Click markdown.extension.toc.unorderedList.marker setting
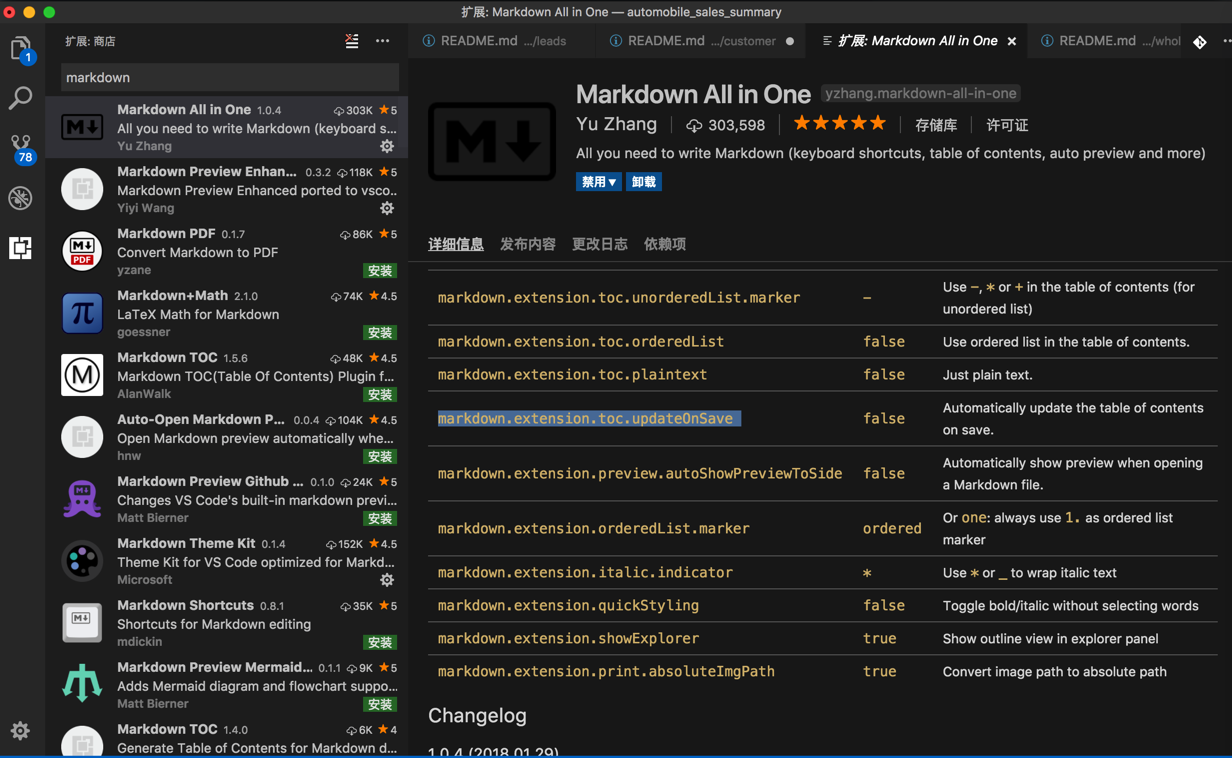The height and width of the screenshot is (758, 1232). 619,297
